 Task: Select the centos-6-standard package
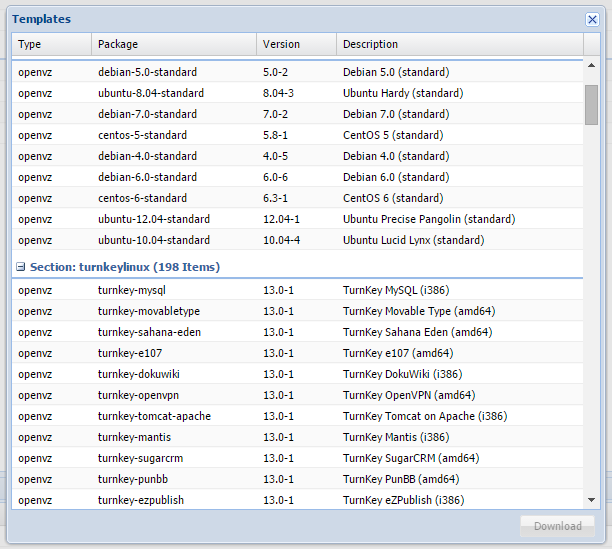click(x=142, y=198)
